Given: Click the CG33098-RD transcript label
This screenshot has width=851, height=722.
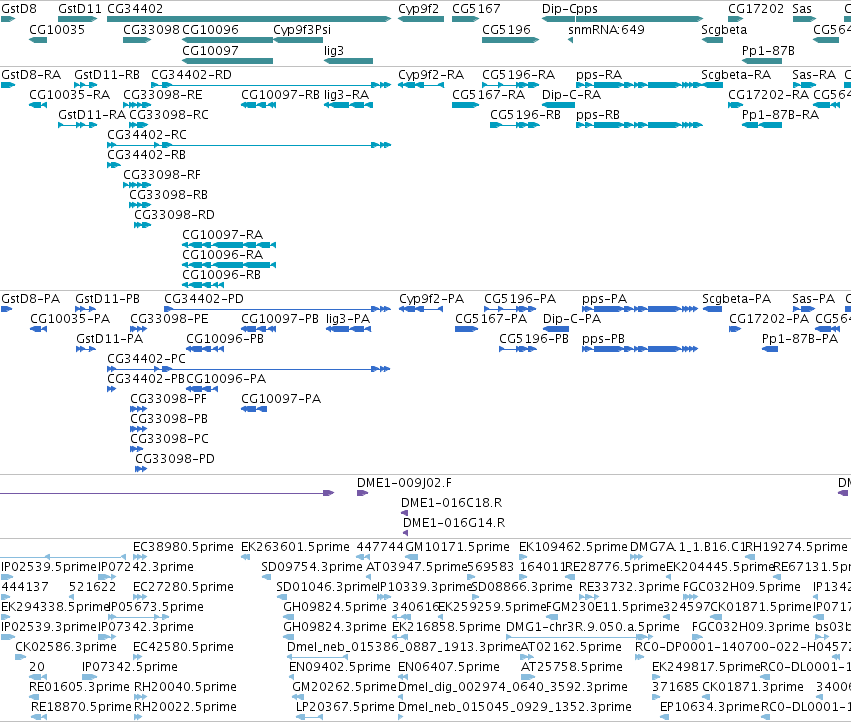Looking at the screenshot, I should click(174, 214).
